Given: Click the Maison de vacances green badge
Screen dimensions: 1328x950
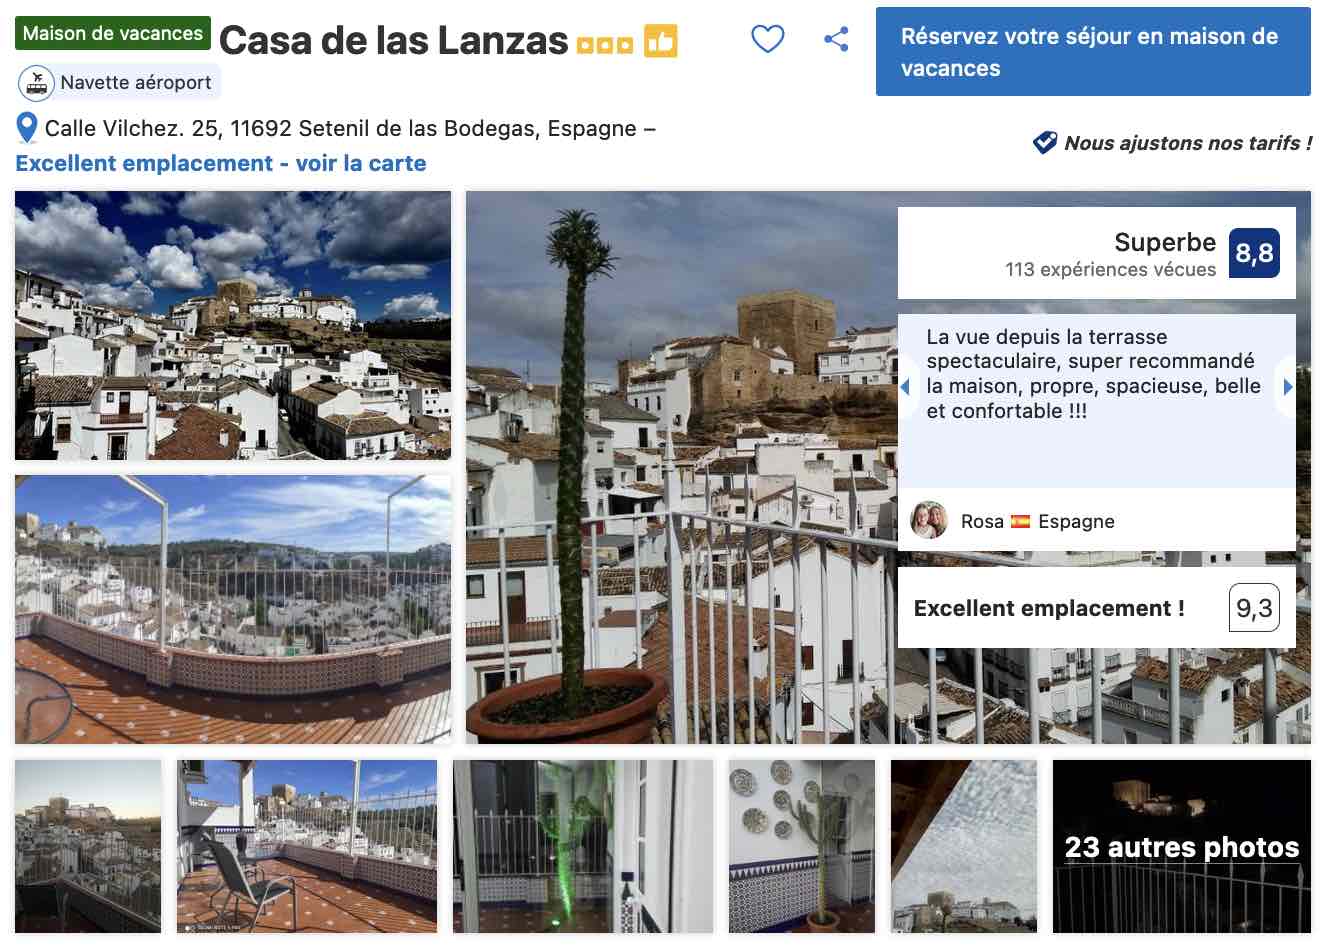Looking at the screenshot, I should click(113, 33).
